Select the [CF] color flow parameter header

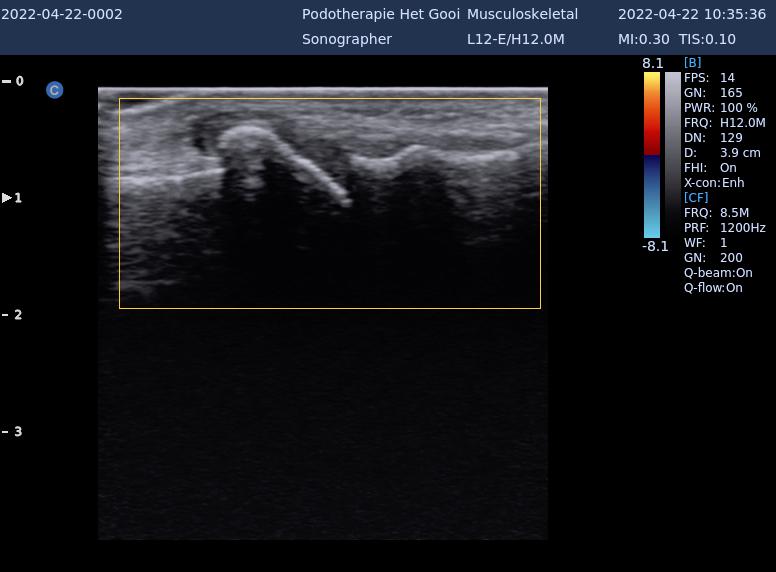(x=695, y=198)
